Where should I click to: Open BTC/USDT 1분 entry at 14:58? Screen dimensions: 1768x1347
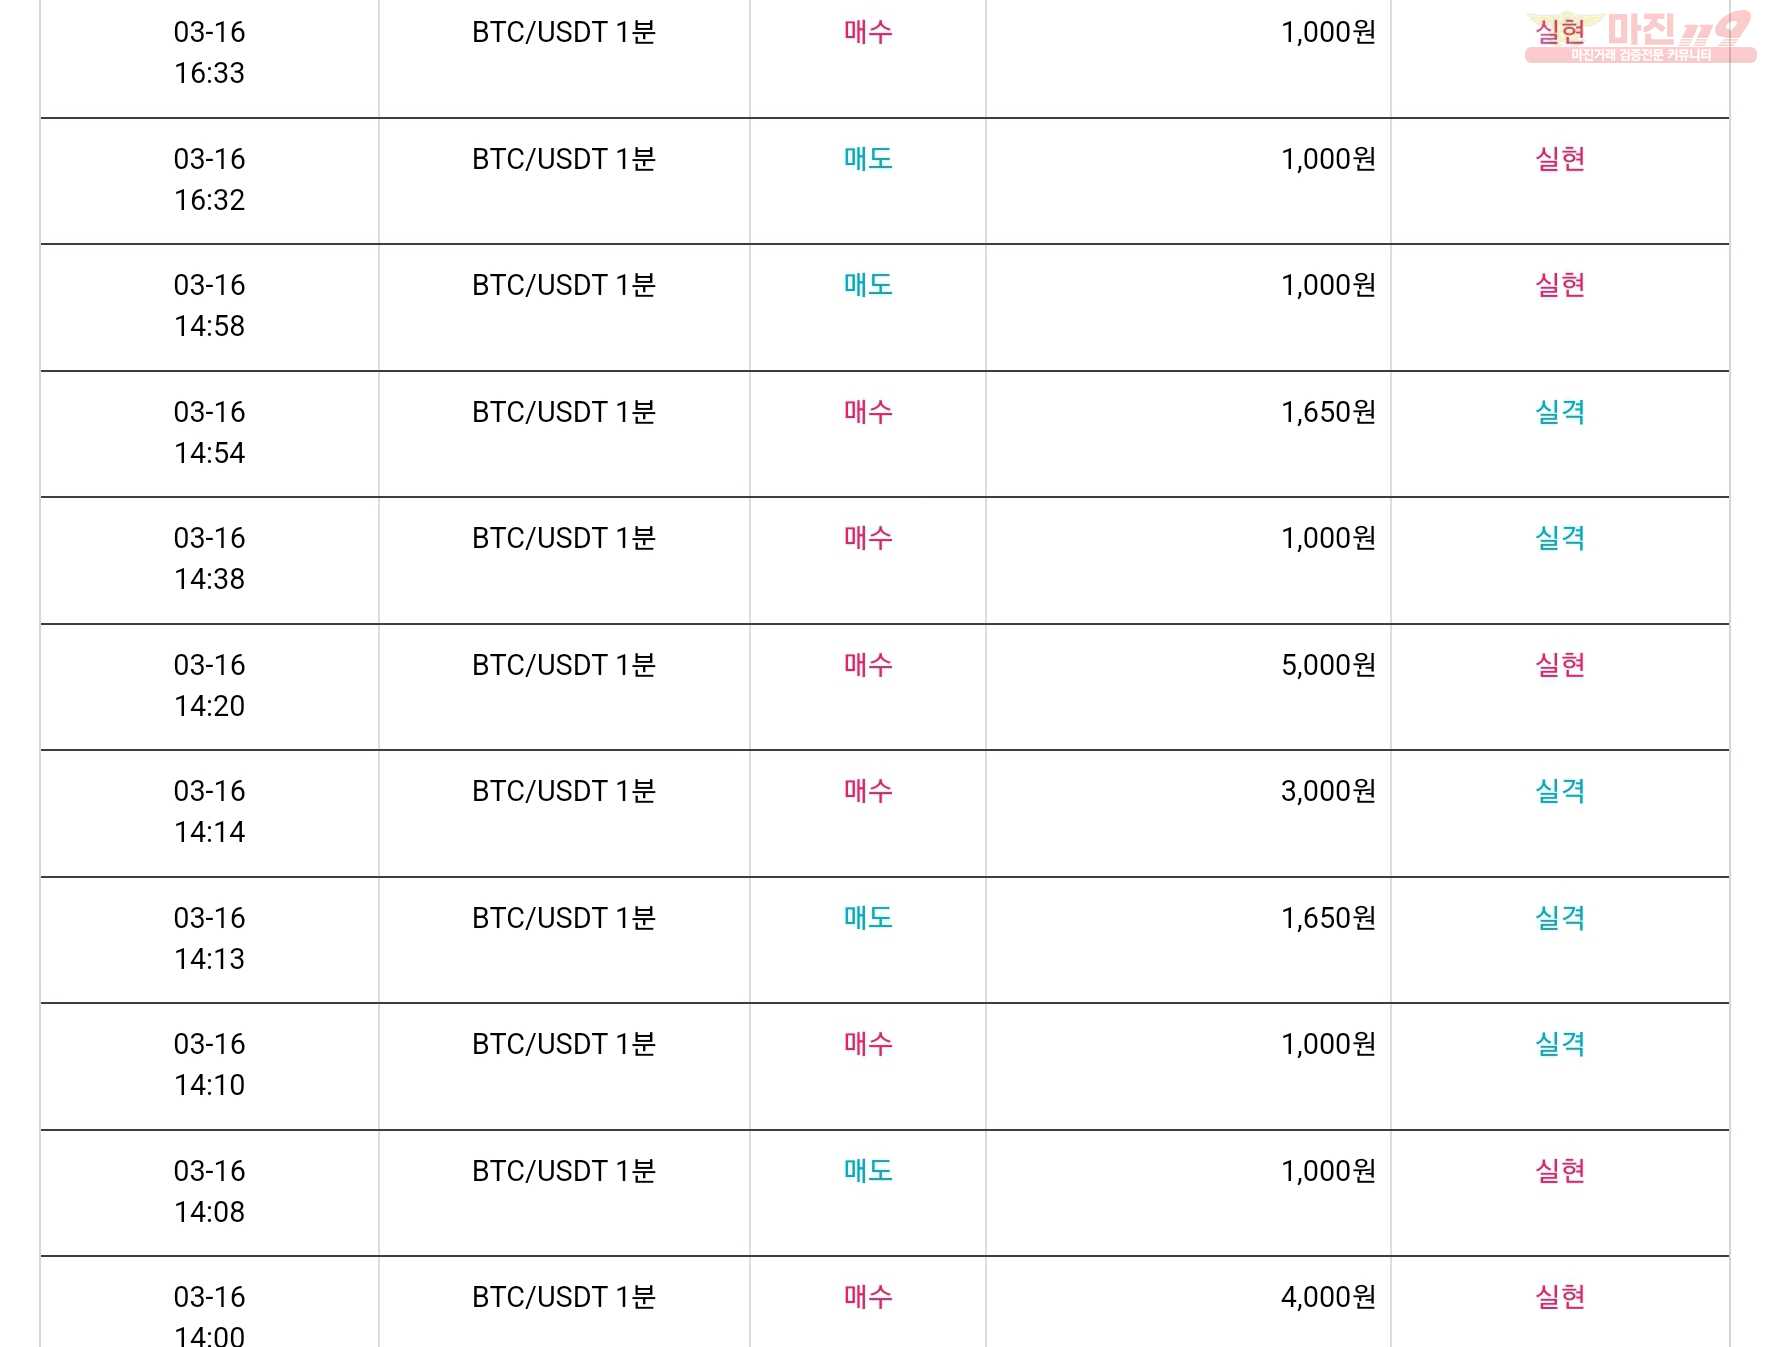(564, 285)
